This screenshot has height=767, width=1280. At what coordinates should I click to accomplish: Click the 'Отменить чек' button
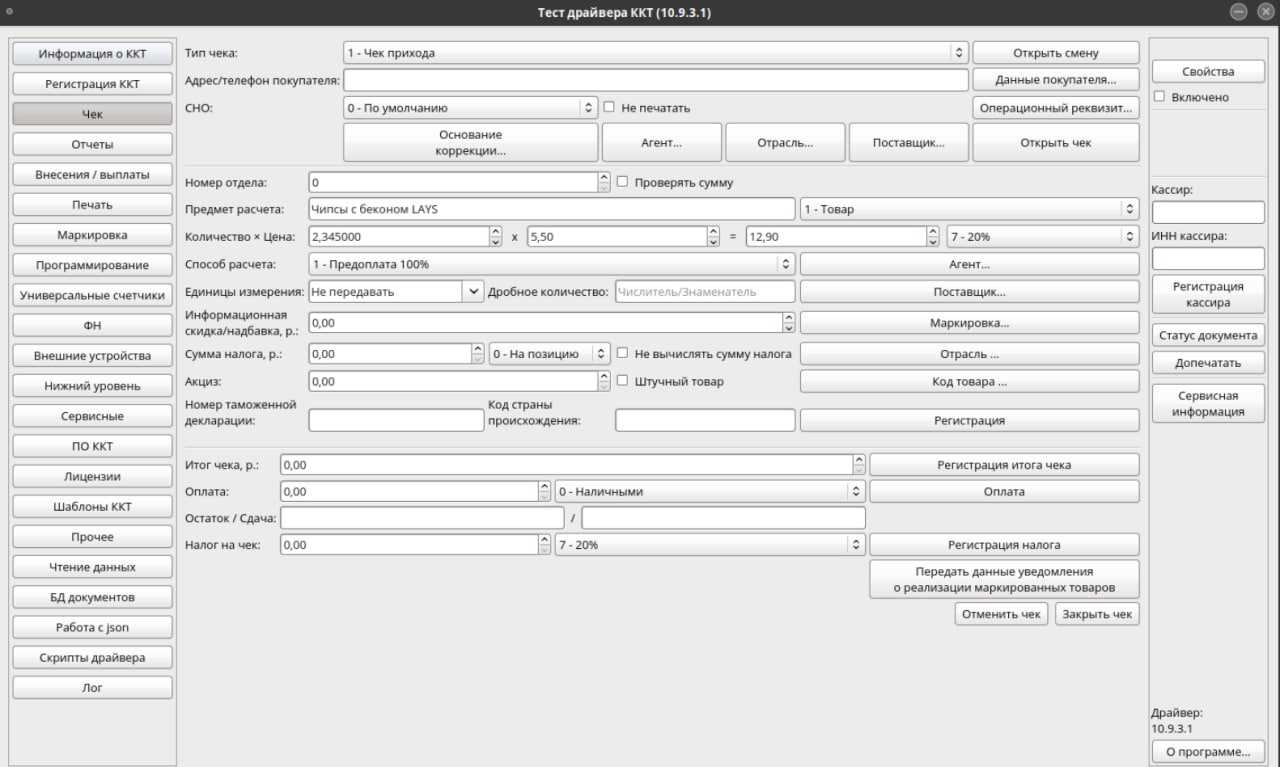click(x=1001, y=614)
